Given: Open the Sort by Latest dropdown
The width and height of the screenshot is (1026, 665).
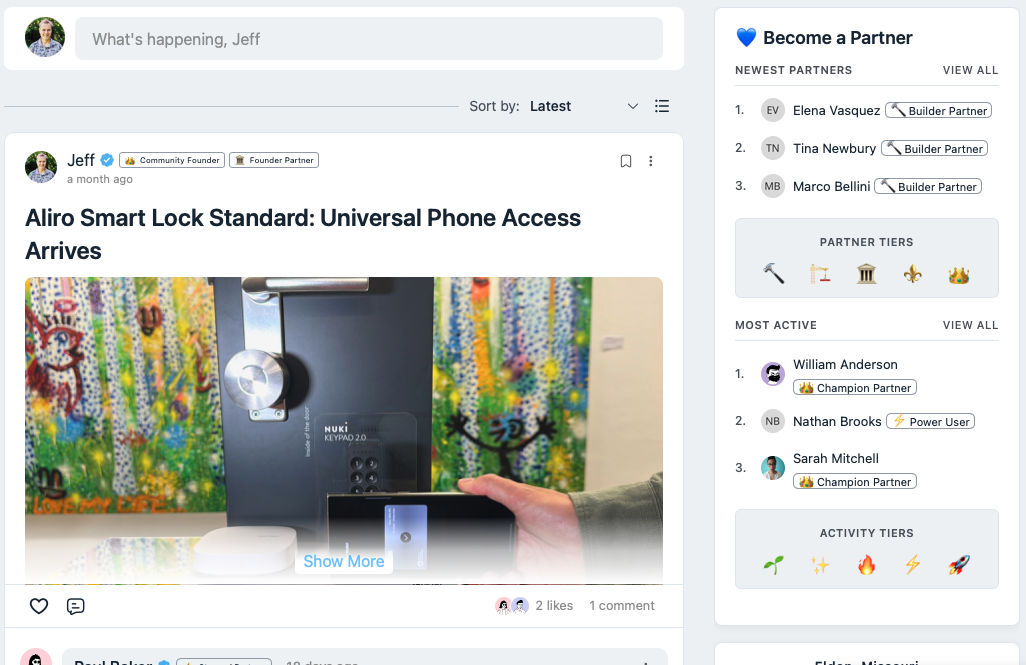Looking at the screenshot, I should (584, 106).
